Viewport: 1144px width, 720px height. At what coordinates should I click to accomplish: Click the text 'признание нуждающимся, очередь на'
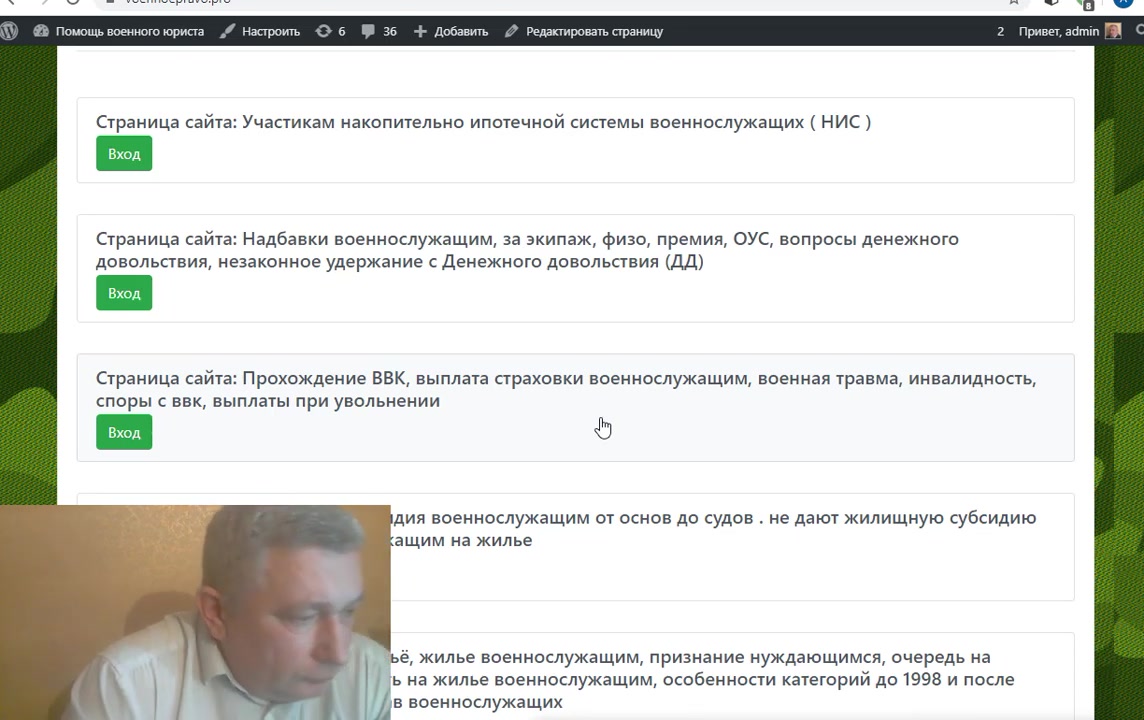point(820,657)
